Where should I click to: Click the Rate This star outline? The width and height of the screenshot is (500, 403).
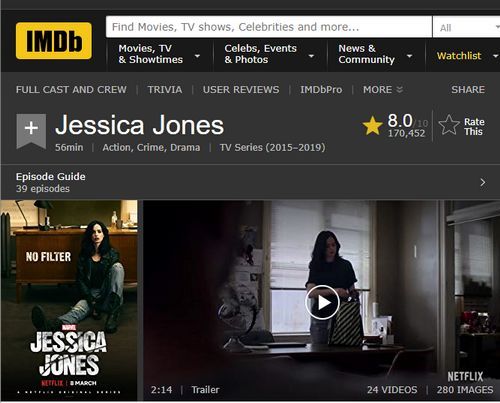coord(449,126)
